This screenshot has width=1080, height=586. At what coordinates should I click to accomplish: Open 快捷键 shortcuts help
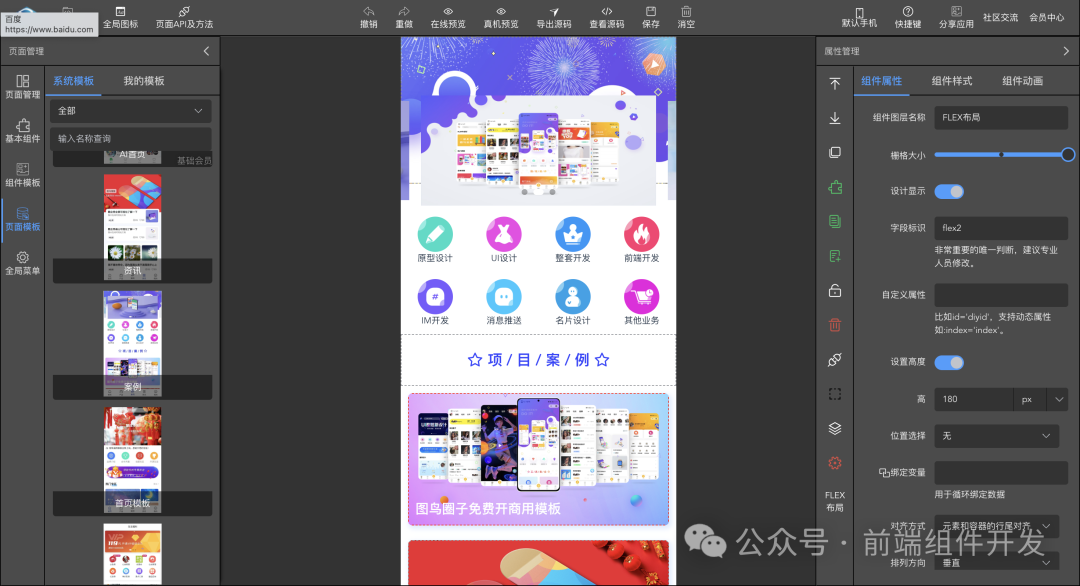(x=908, y=17)
